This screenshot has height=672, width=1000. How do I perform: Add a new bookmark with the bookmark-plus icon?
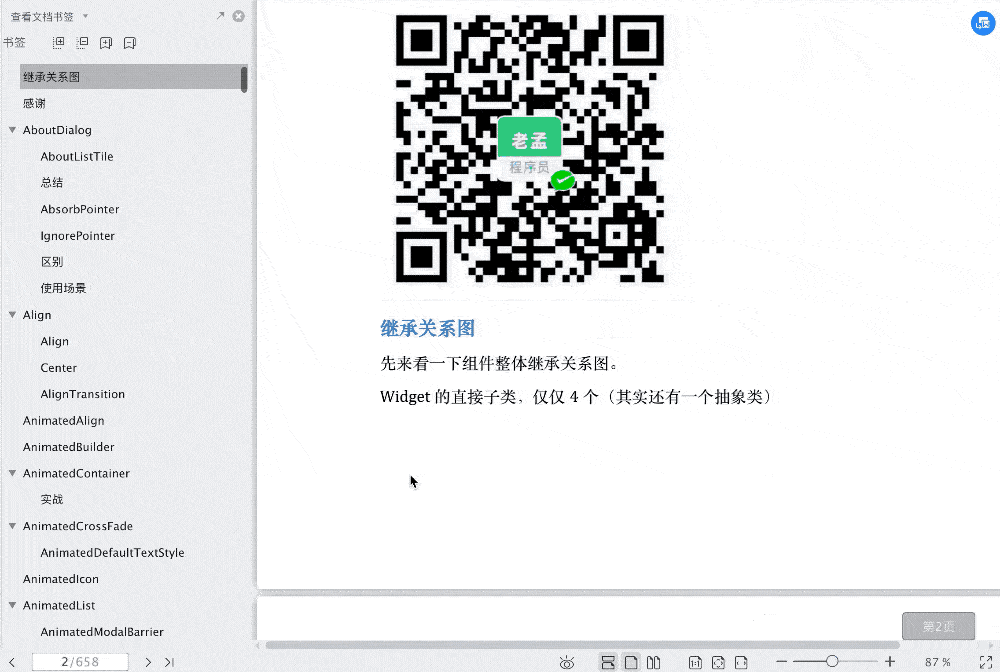[x=106, y=43]
